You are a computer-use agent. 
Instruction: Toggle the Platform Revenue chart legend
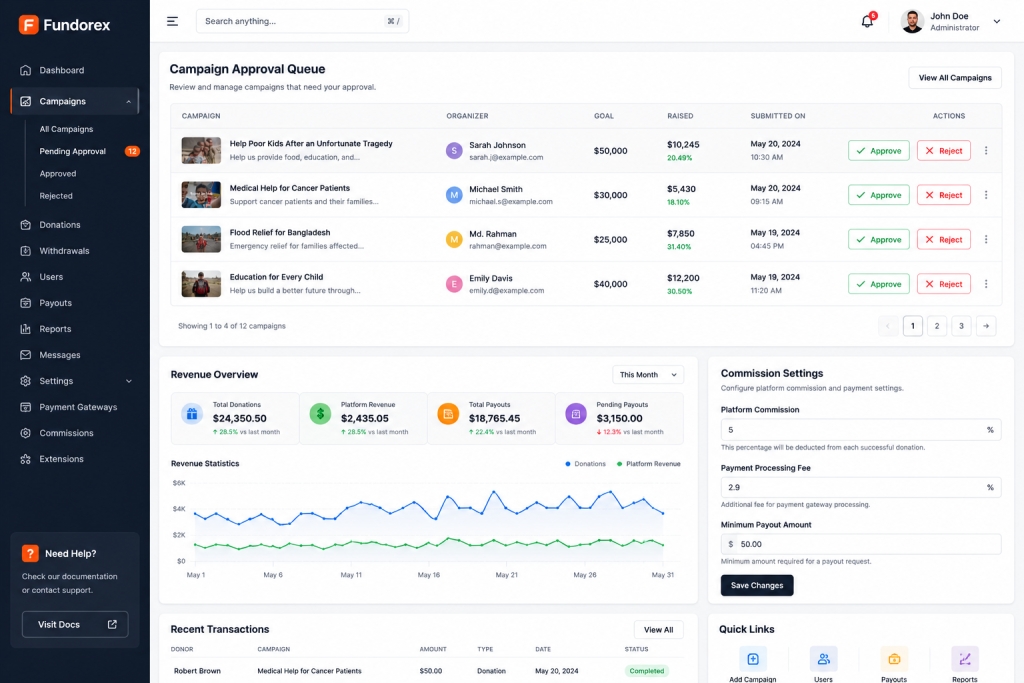pos(648,464)
